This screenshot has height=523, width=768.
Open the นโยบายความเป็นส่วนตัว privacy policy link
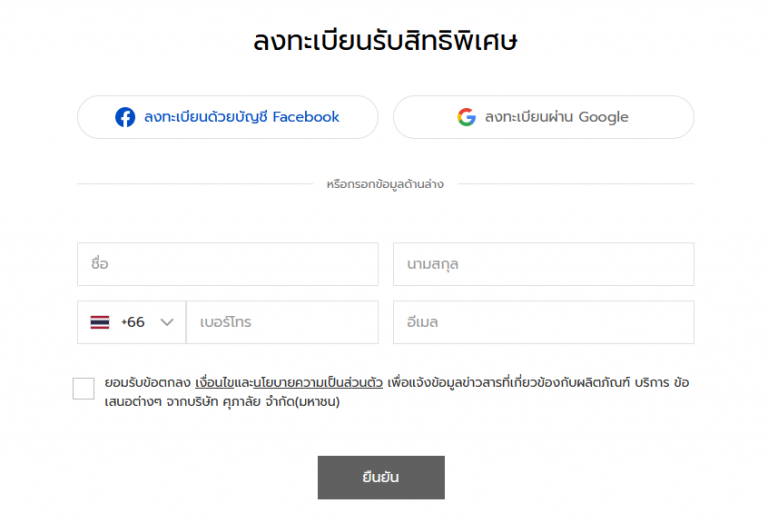point(318,383)
